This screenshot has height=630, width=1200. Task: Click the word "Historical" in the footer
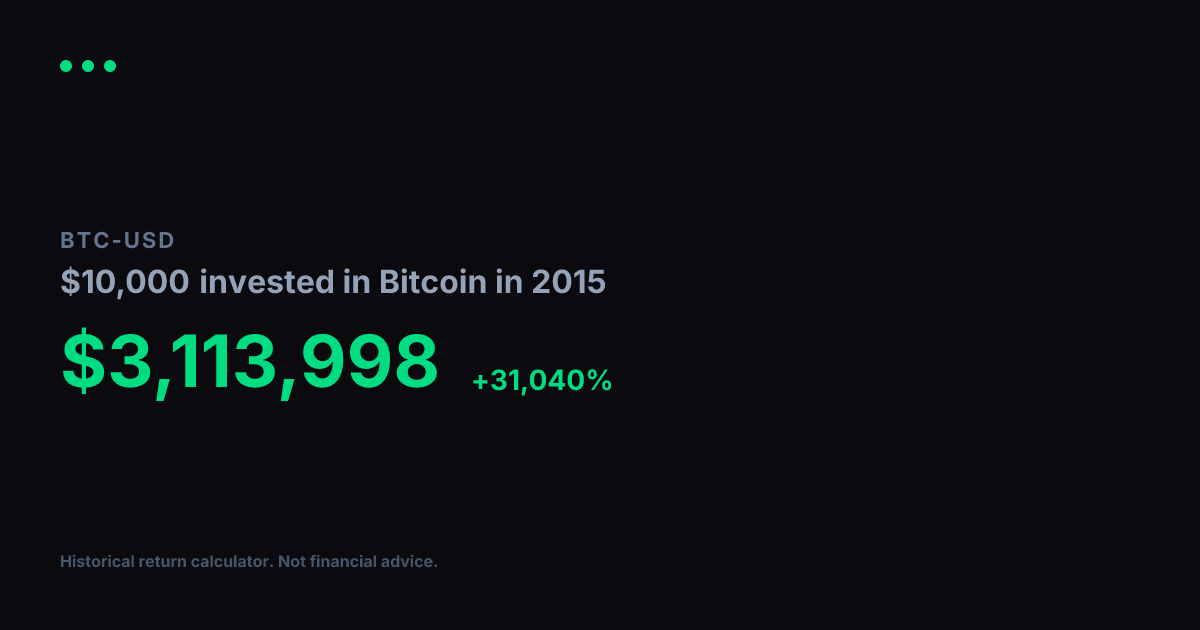(x=96, y=562)
